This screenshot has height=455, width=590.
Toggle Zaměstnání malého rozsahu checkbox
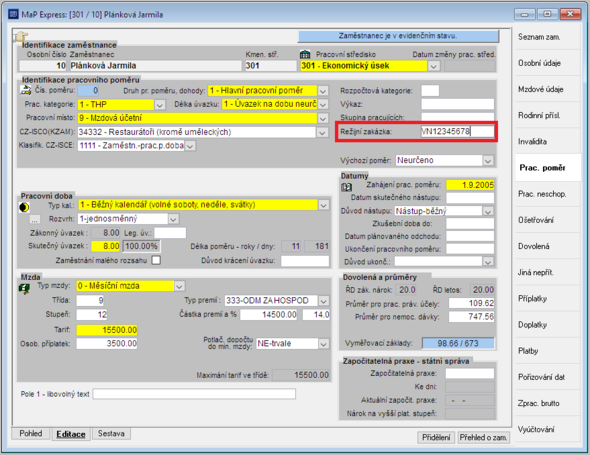(x=156, y=260)
